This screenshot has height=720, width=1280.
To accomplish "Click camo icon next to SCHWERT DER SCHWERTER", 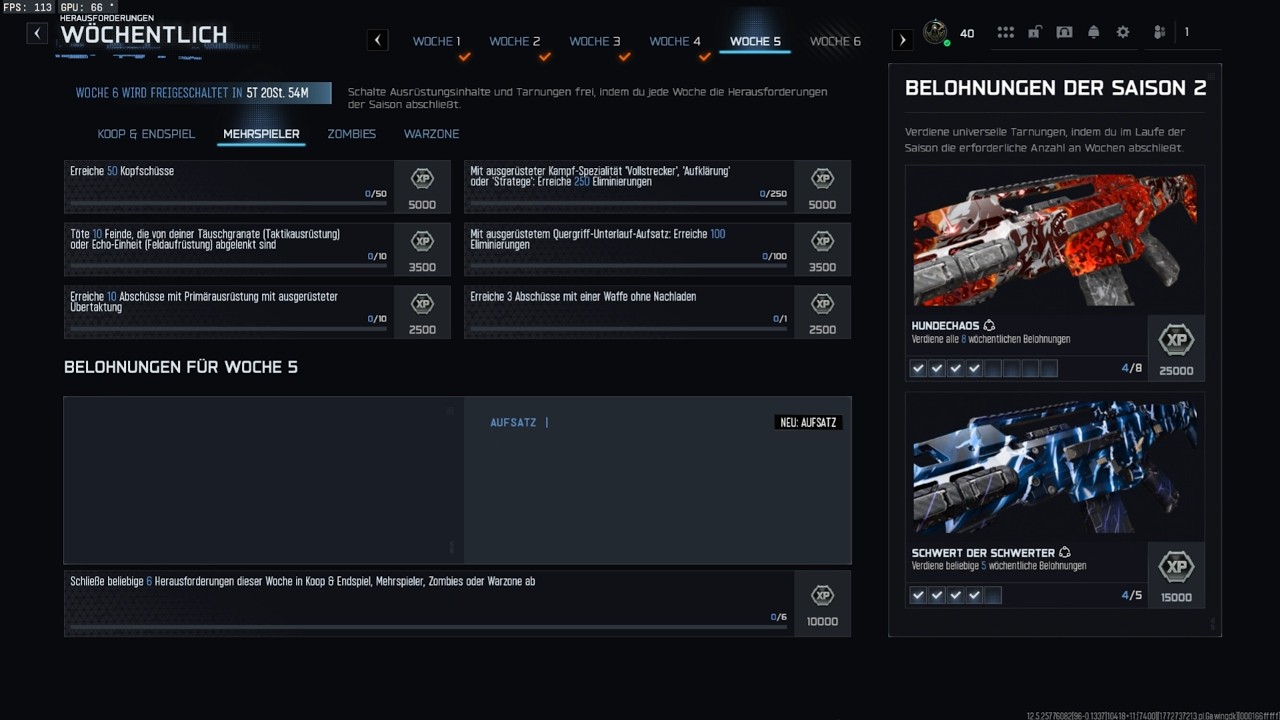I will point(1064,553).
